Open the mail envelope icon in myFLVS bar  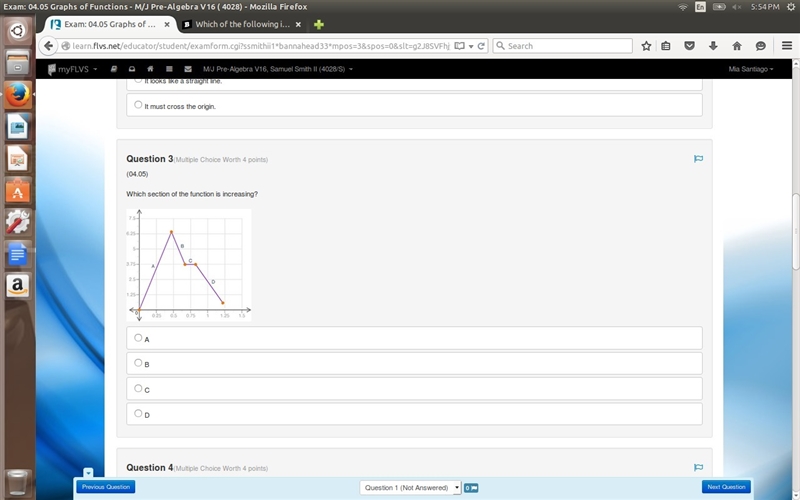pyautogui.click(x=188, y=69)
